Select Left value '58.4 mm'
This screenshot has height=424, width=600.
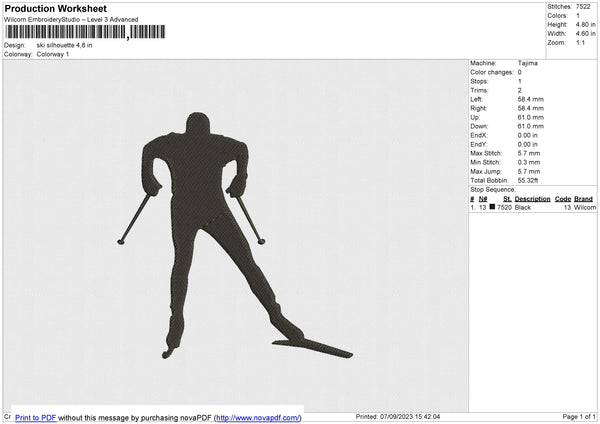(x=531, y=99)
